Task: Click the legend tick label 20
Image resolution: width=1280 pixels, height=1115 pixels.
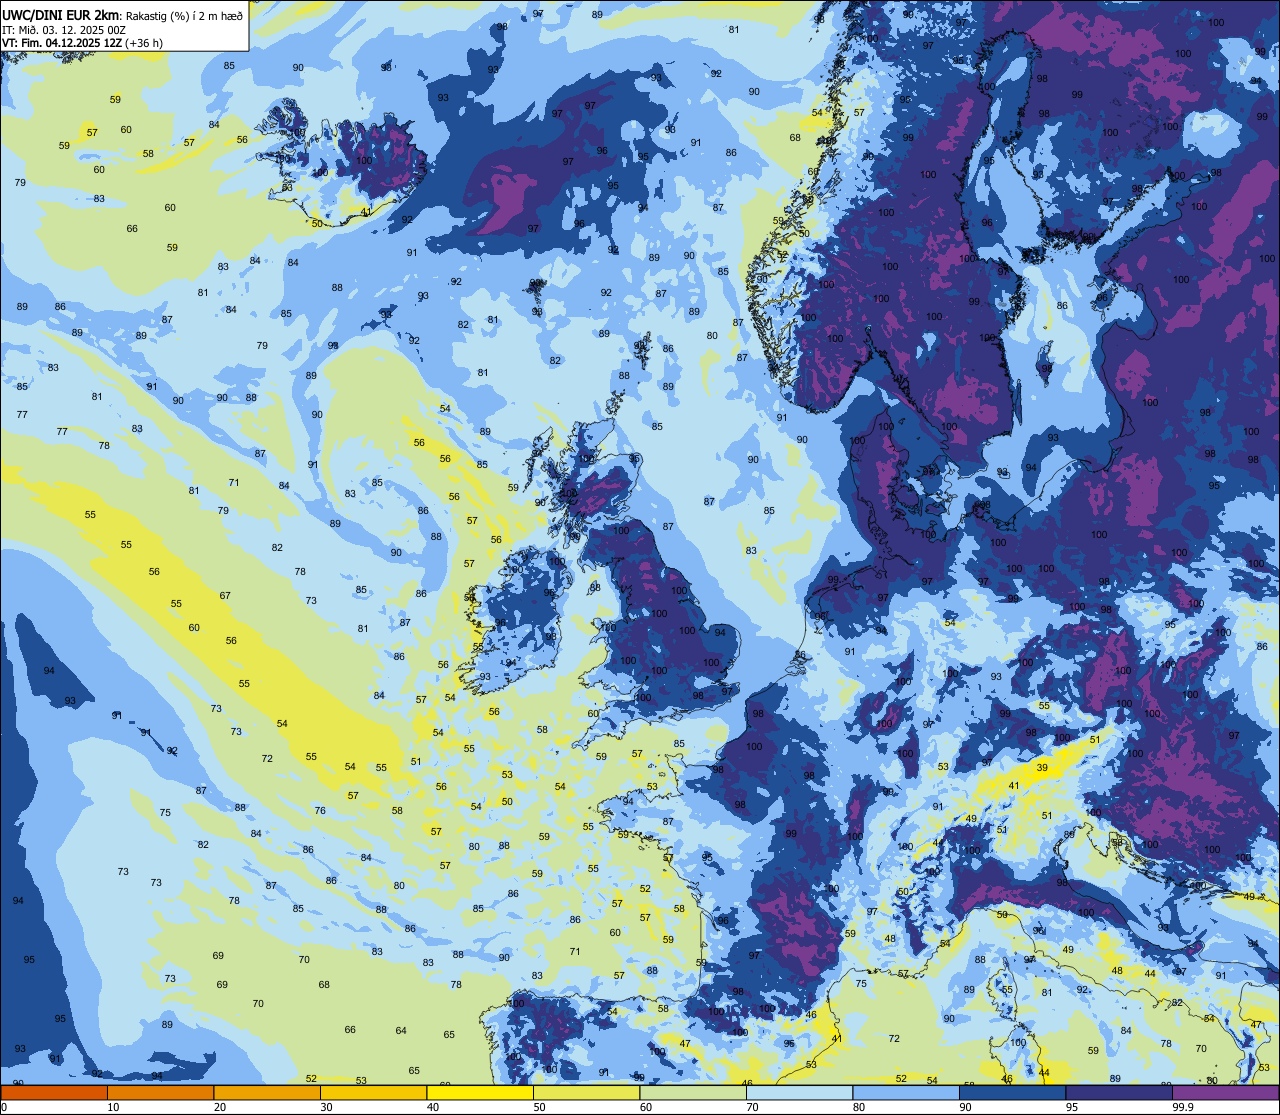Action: [x=220, y=1107]
